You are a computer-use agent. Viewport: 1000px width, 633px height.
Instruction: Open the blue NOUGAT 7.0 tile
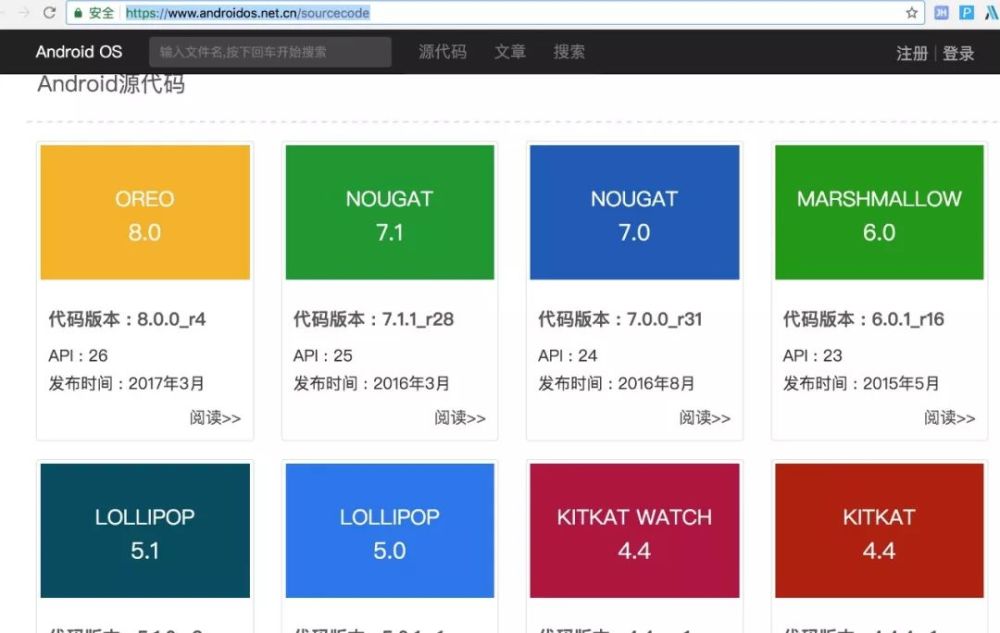[x=635, y=212]
